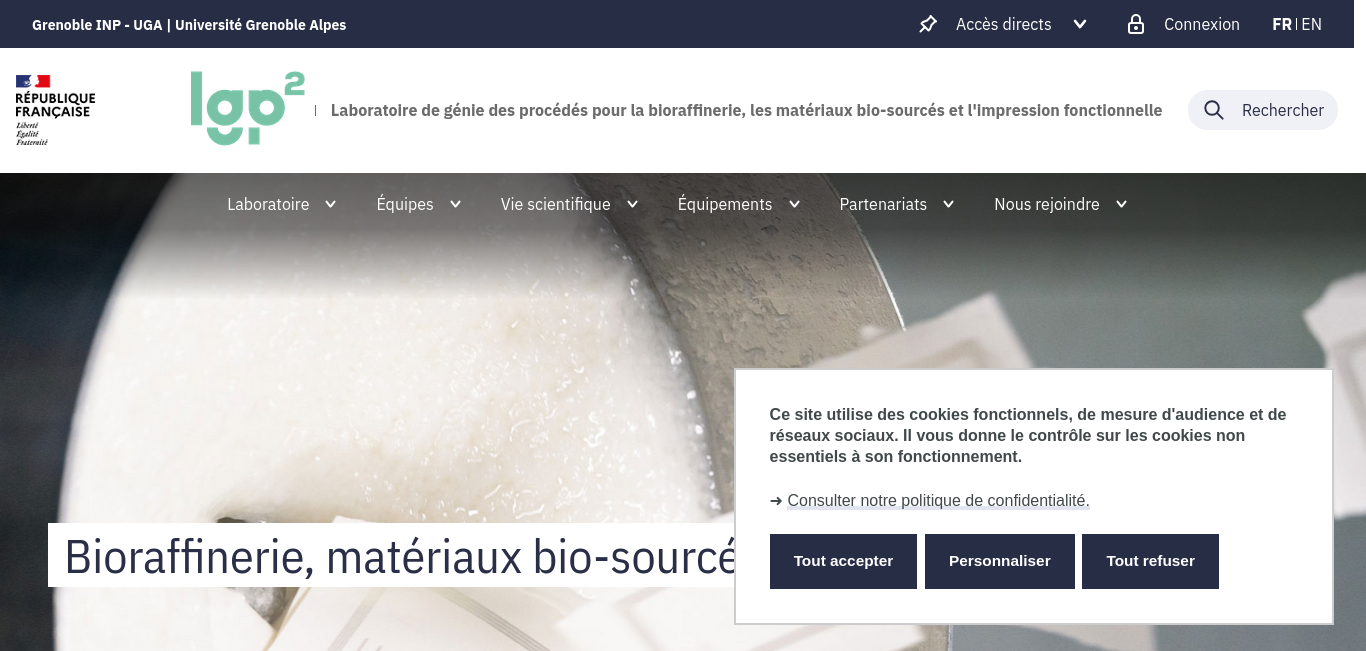
Task: Click the République Française logo
Action: (x=55, y=110)
